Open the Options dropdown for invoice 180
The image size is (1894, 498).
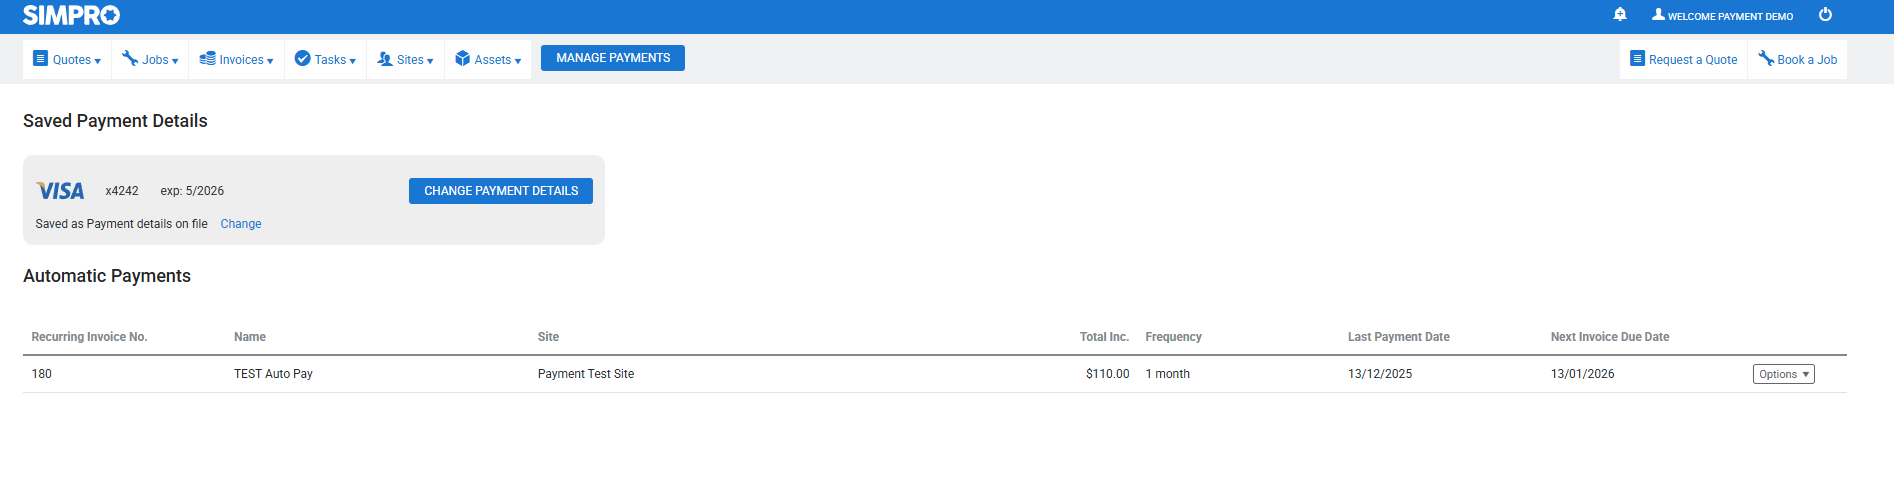point(1783,374)
